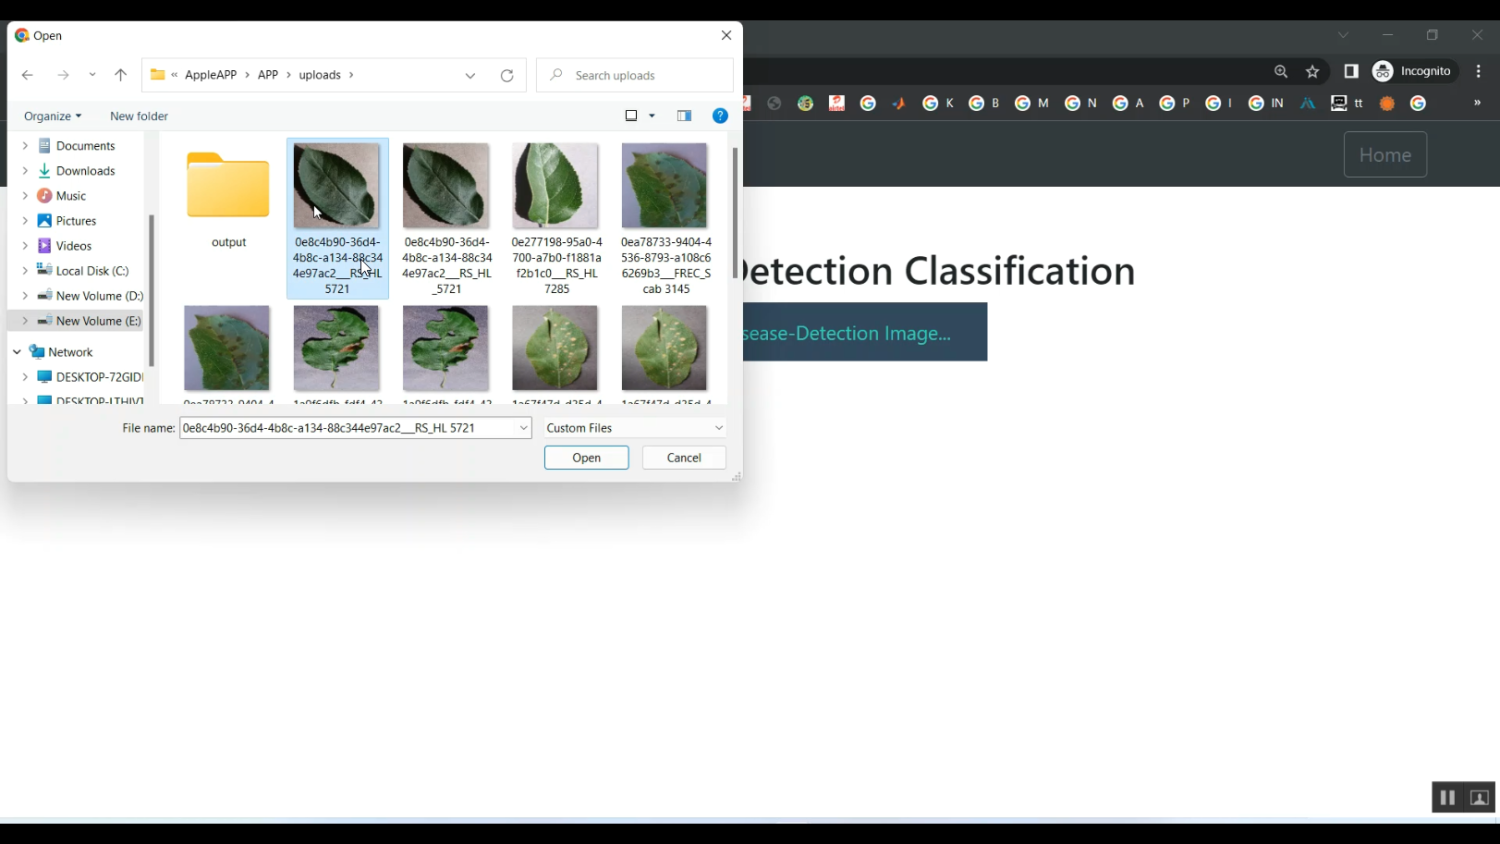The width and height of the screenshot is (1500, 844).
Task: Toggle the preview pane icon
Action: 684,116
